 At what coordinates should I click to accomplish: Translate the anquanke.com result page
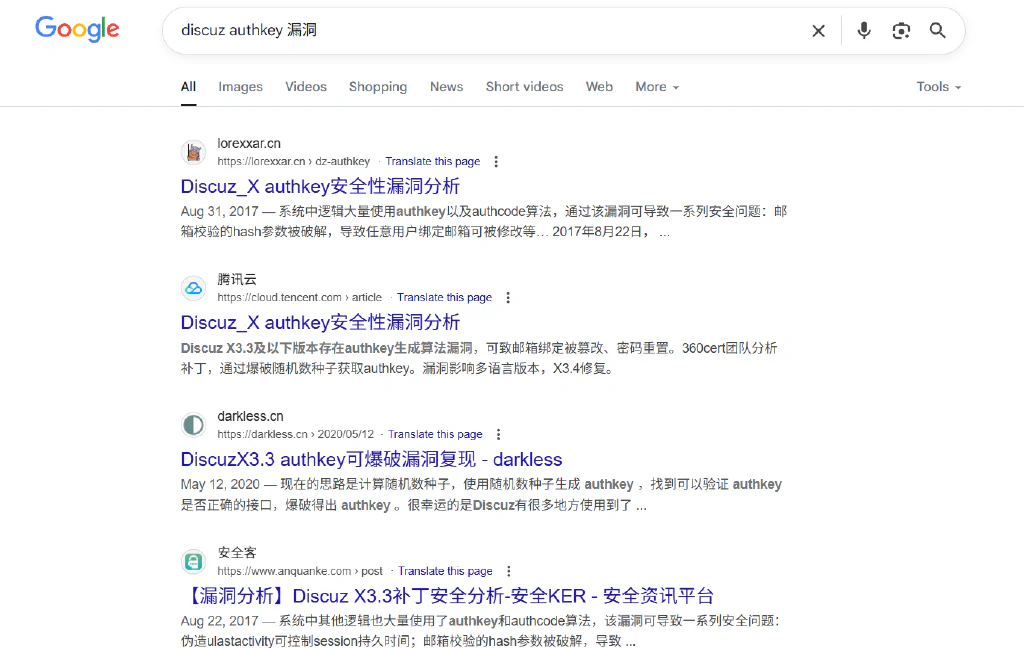[x=445, y=571]
